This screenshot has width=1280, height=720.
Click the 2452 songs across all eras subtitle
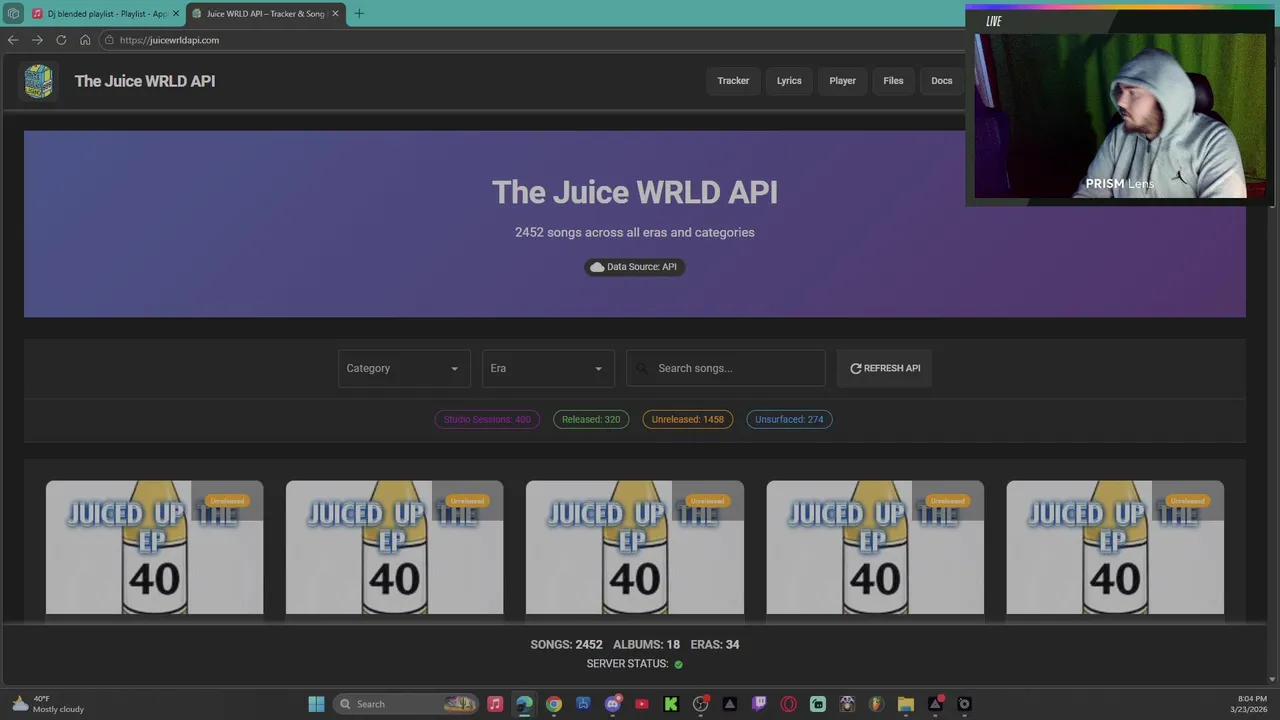[x=635, y=232]
